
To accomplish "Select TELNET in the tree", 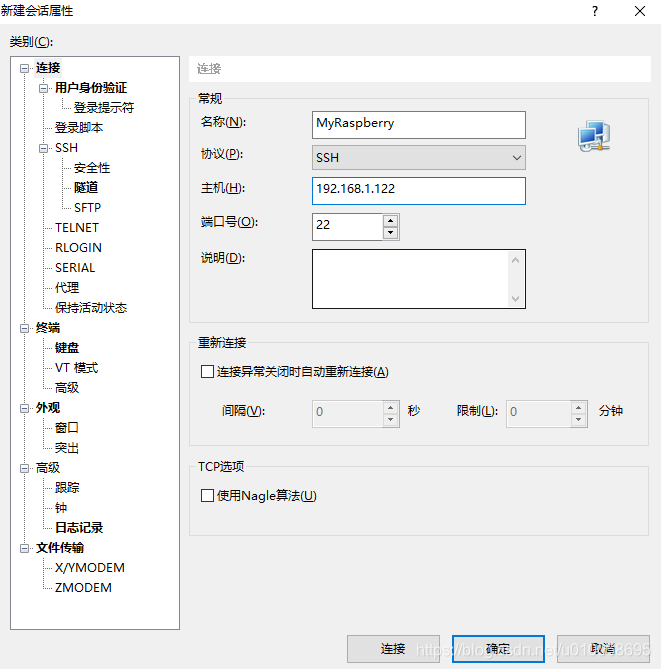I will click(77, 228).
